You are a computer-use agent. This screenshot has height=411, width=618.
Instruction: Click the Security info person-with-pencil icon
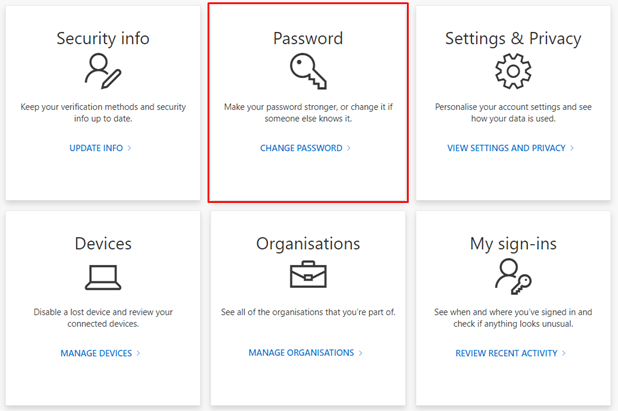coord(103,71)
